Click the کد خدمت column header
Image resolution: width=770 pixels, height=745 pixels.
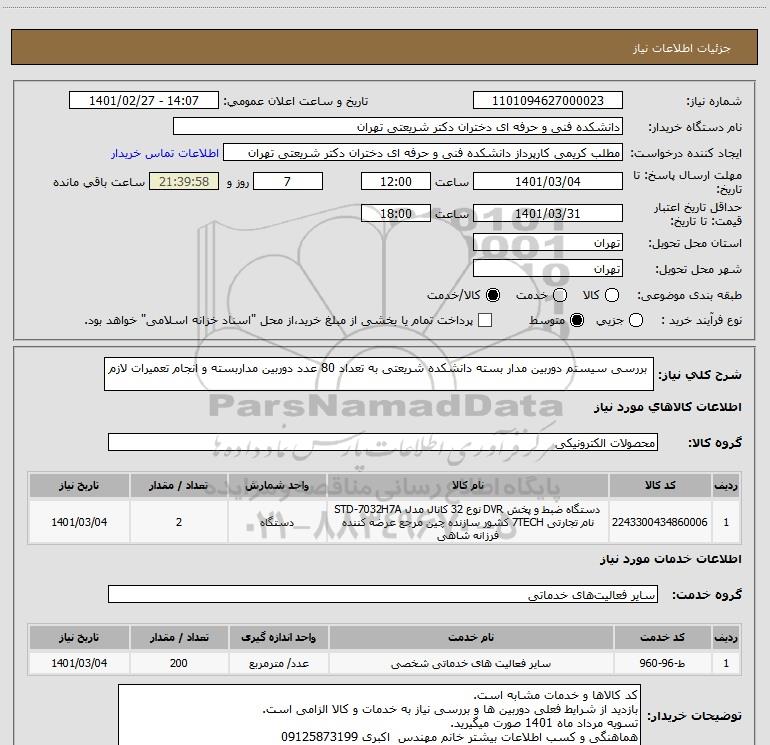click(662, 637)
